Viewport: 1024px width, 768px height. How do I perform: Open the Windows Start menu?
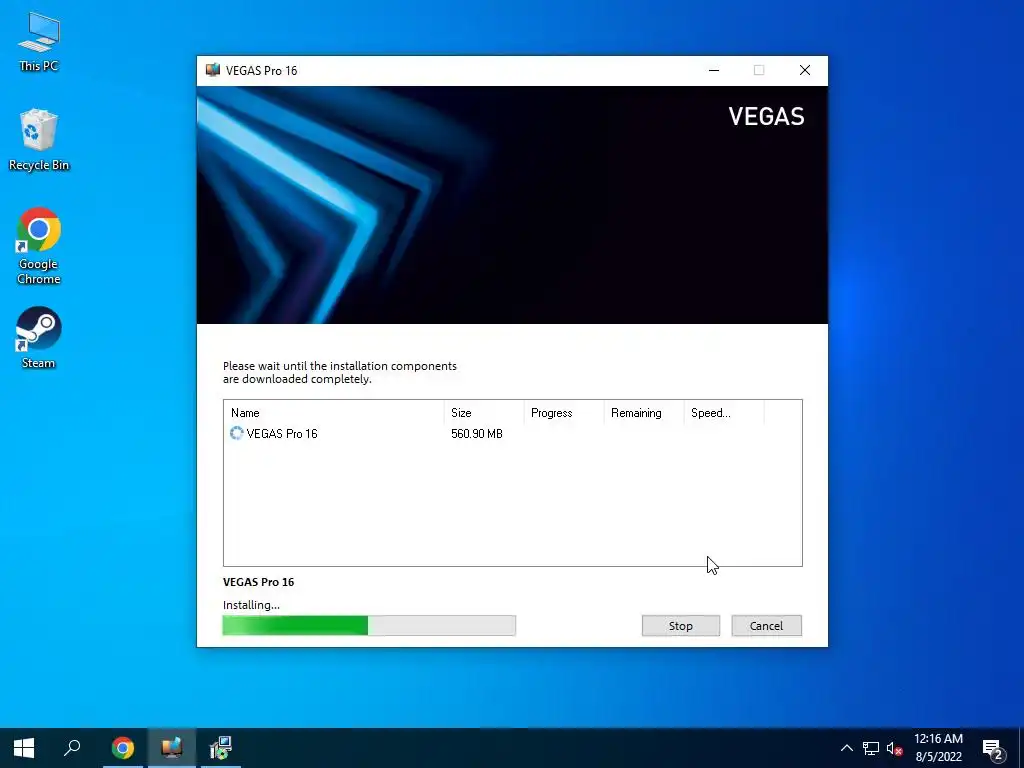[x=24, y=748]
